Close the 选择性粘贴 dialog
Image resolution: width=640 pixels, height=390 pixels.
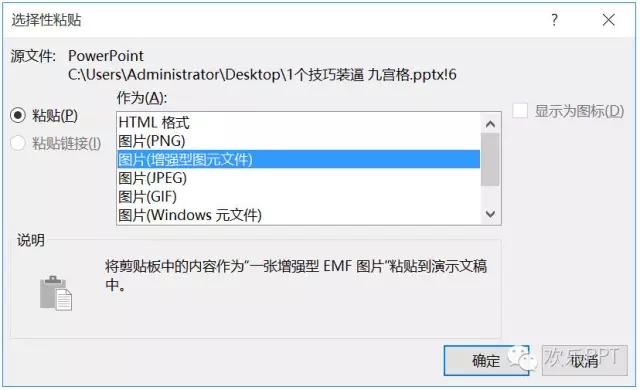coord(609,20)
